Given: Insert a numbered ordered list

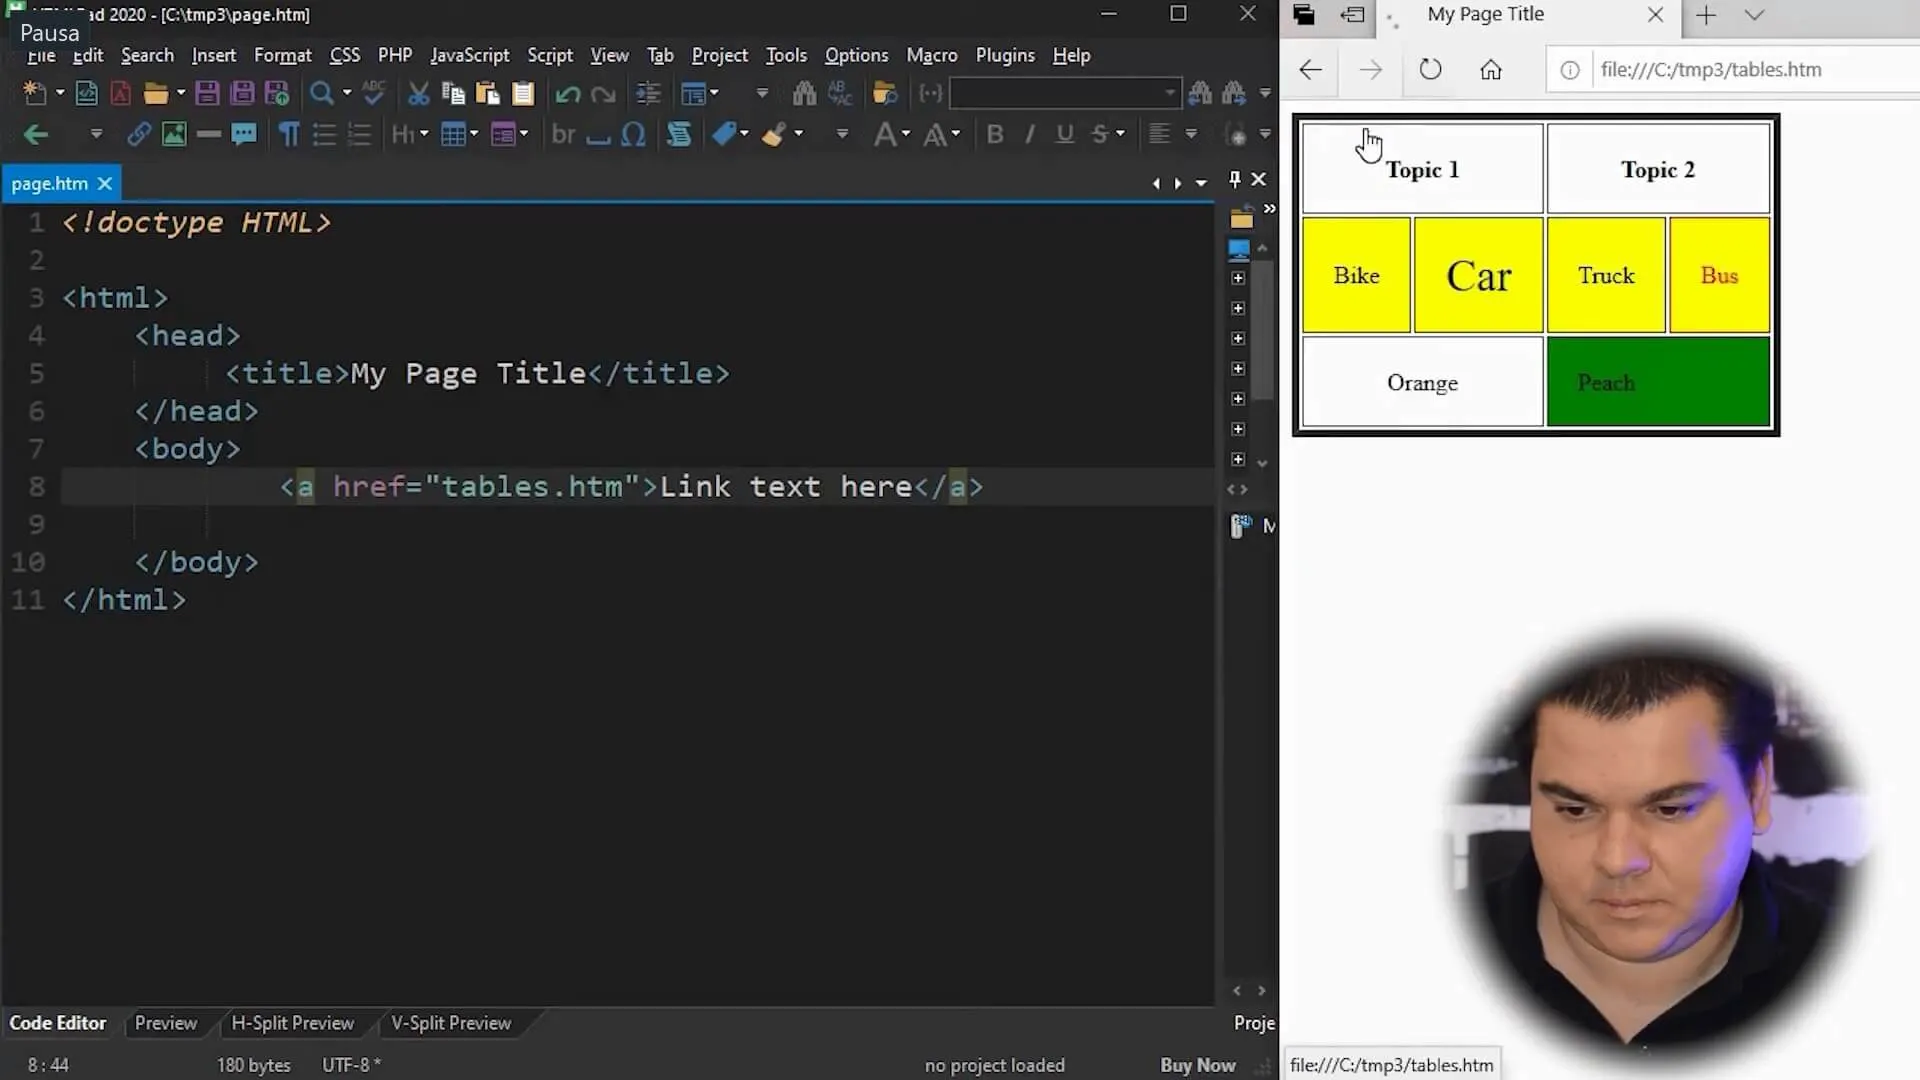Looking at the screenshot, I should point(359,134).
